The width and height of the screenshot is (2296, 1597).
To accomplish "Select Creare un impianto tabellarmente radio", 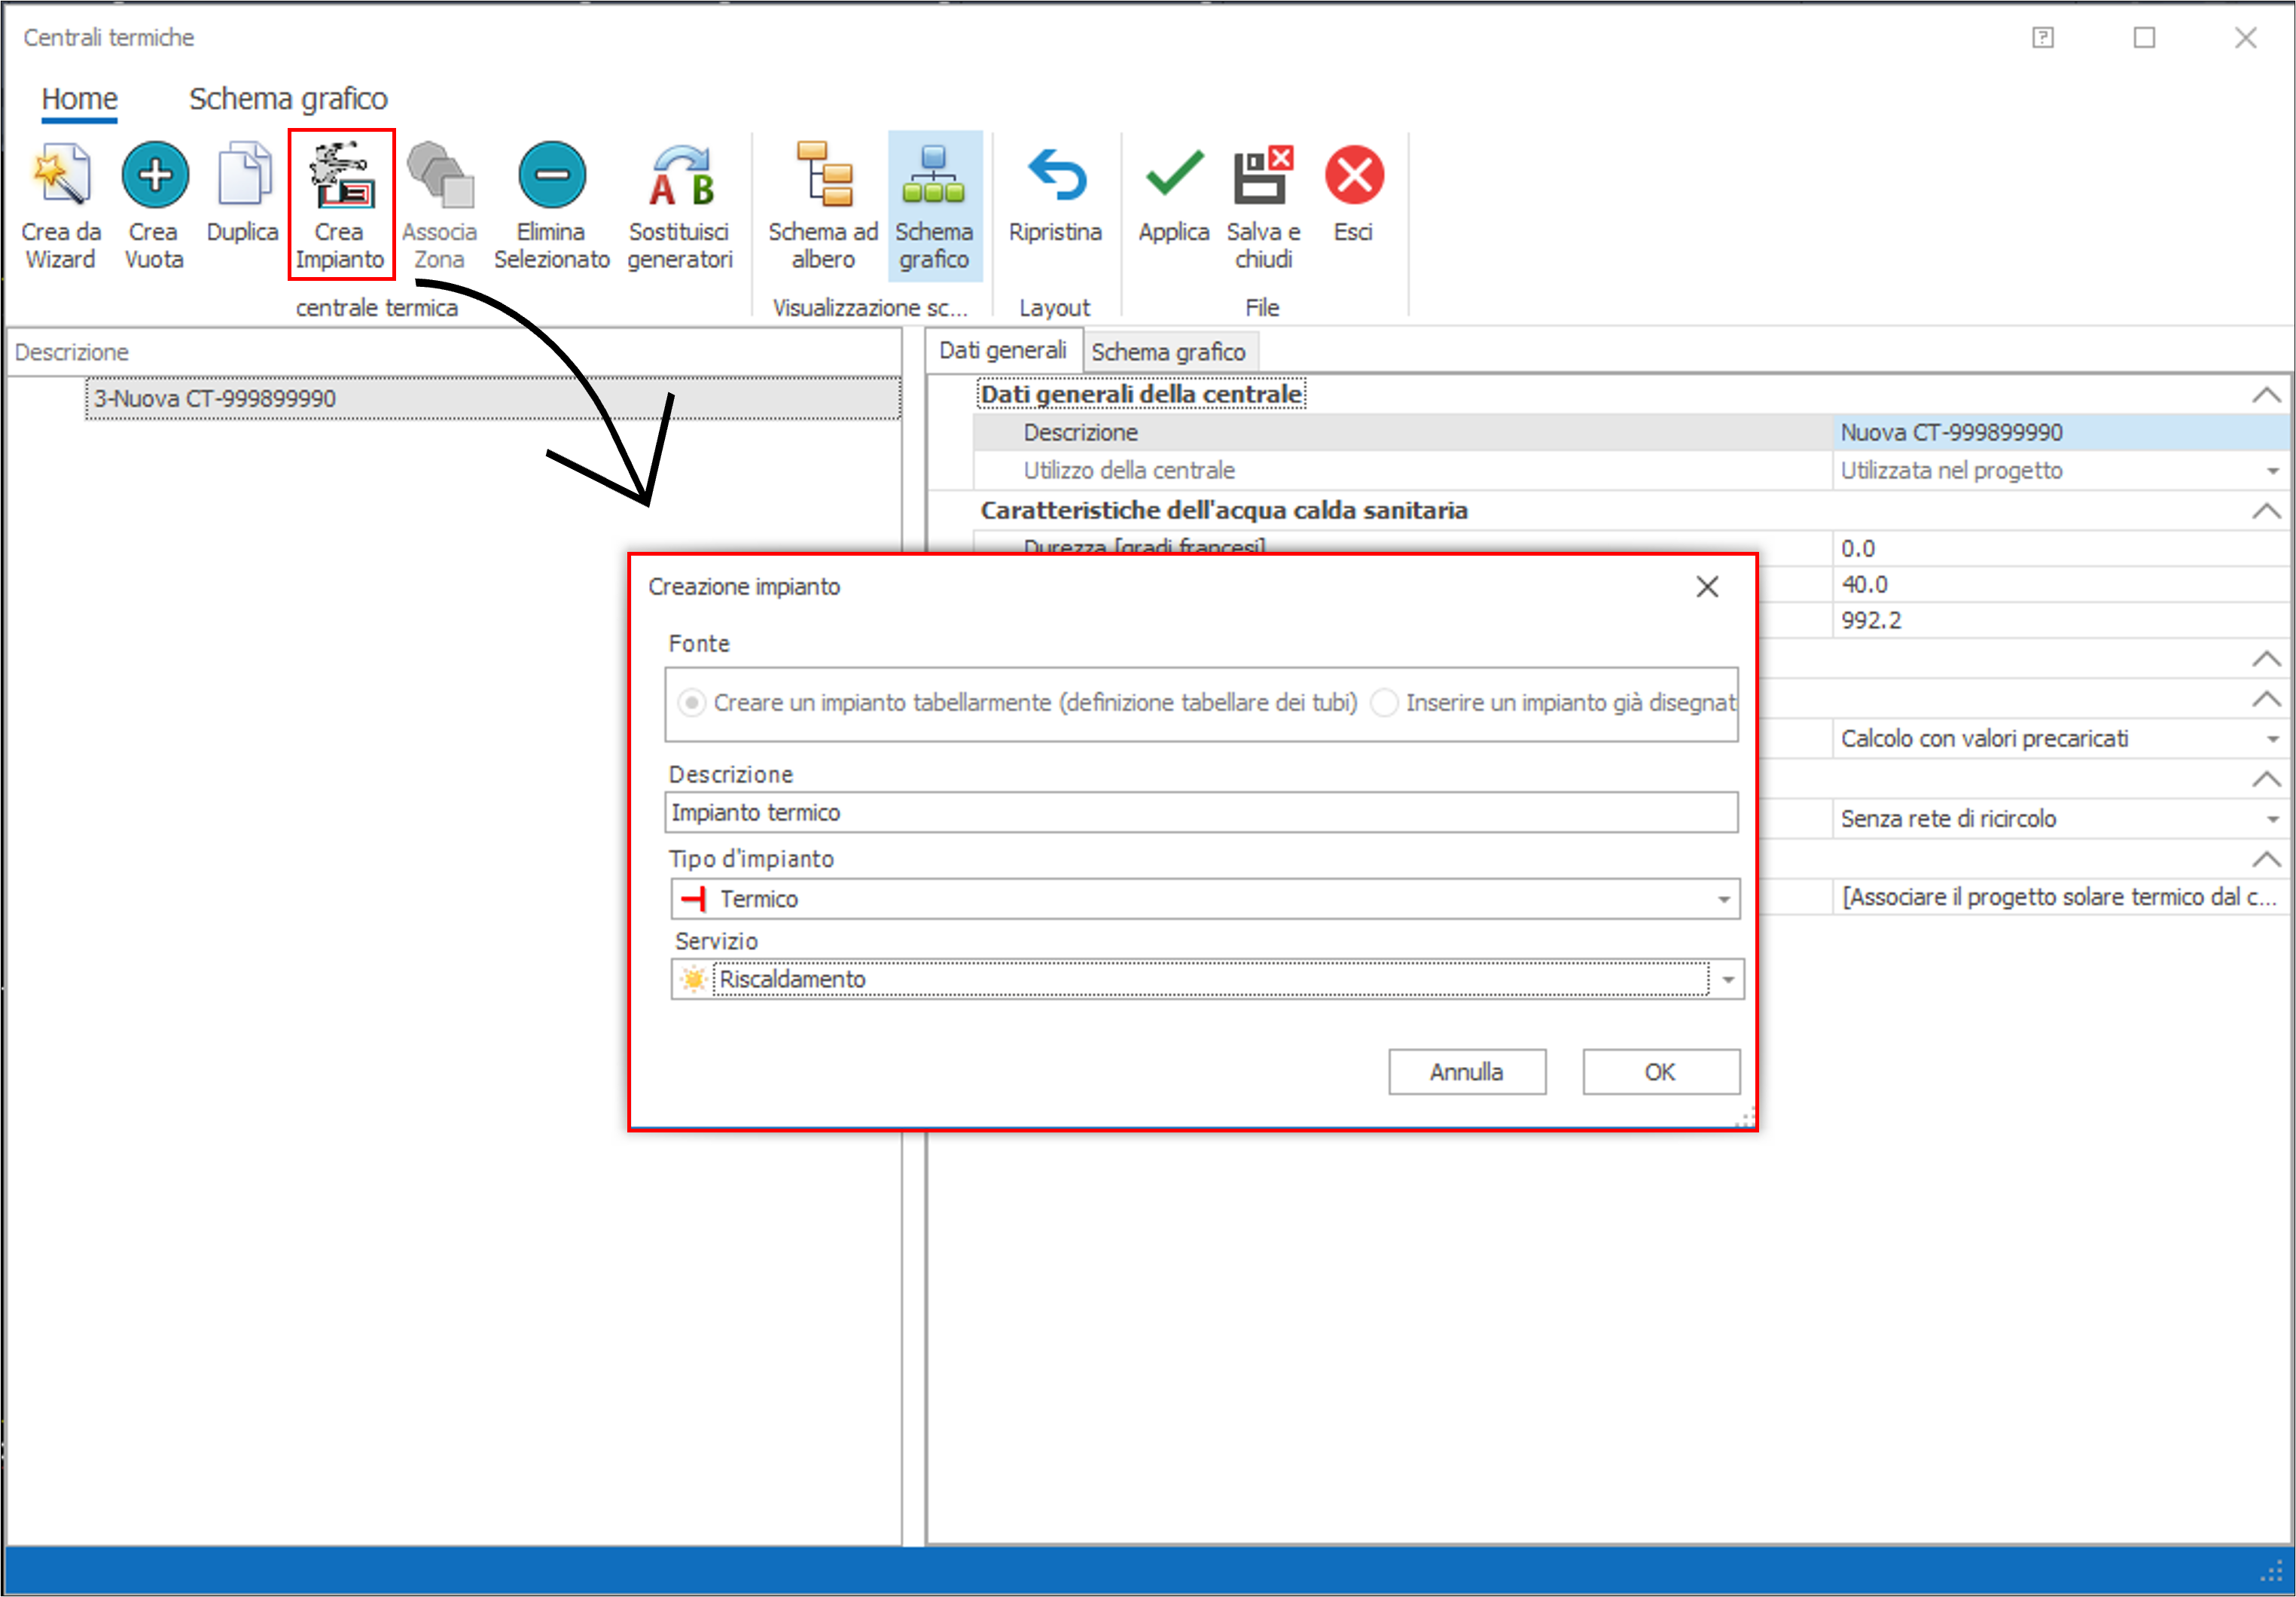I will tap(691, 703).
